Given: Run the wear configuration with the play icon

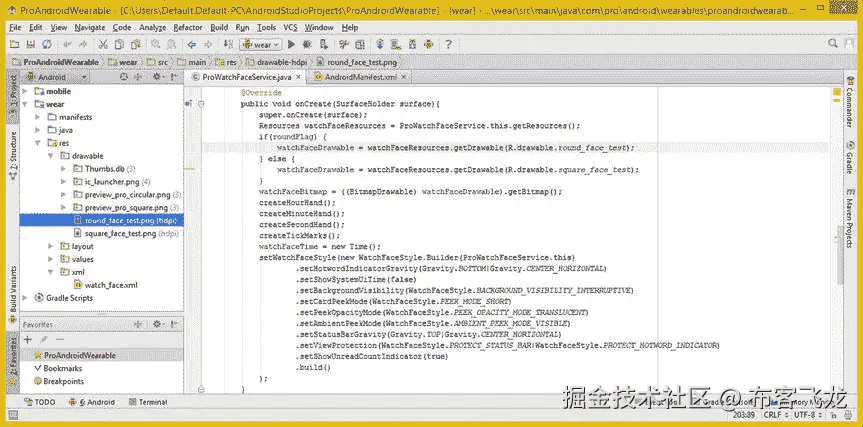Looking at the screenshot, I should 292,45.
